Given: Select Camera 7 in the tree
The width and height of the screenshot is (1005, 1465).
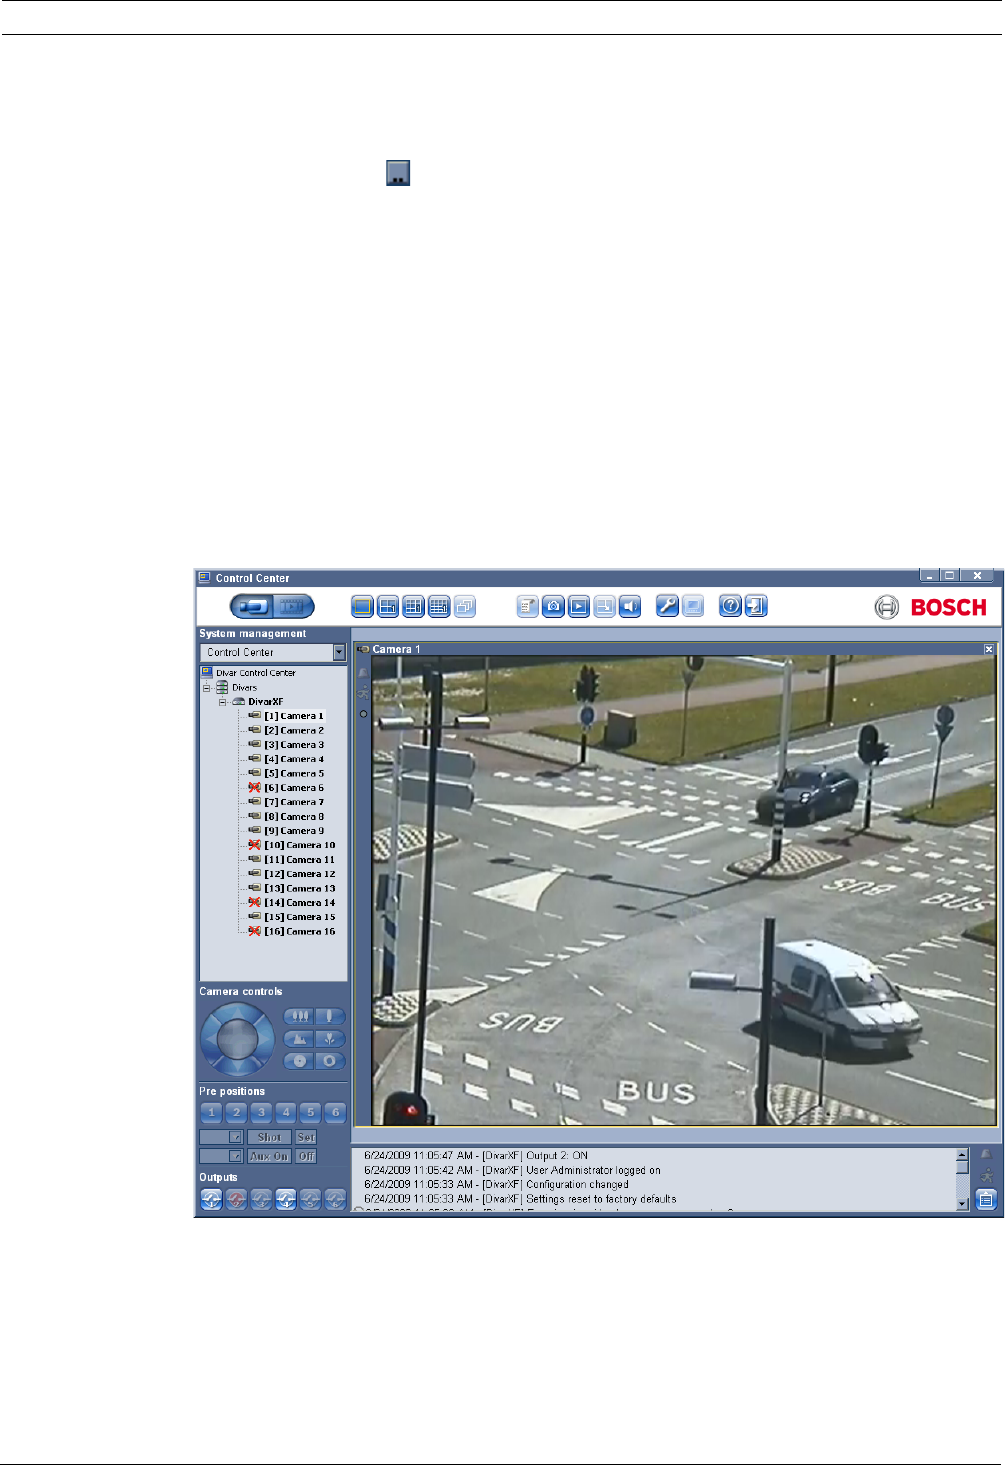Looking at the screenshot, I should 293,802.
